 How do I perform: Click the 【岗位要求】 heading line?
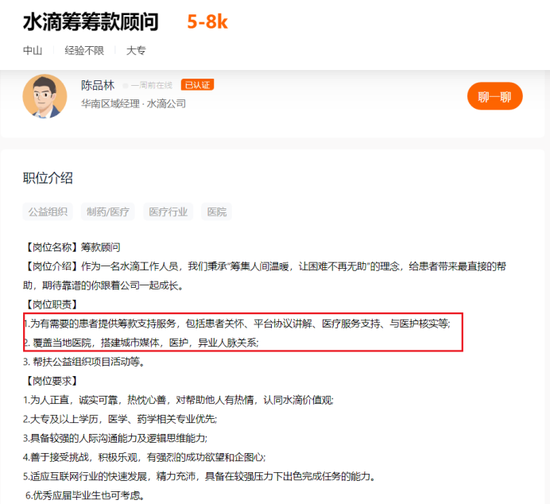click(52, 381)
